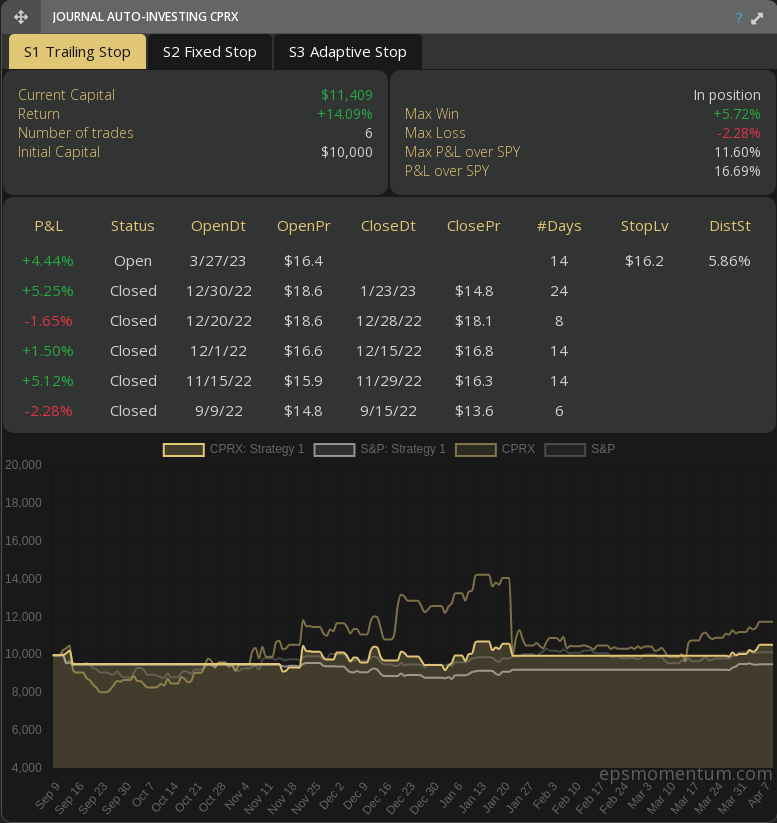Click the $14.8 close price of 1/23/23 trade
The width and height of the screenshot is (777, 823).
(x=474, y=291)
